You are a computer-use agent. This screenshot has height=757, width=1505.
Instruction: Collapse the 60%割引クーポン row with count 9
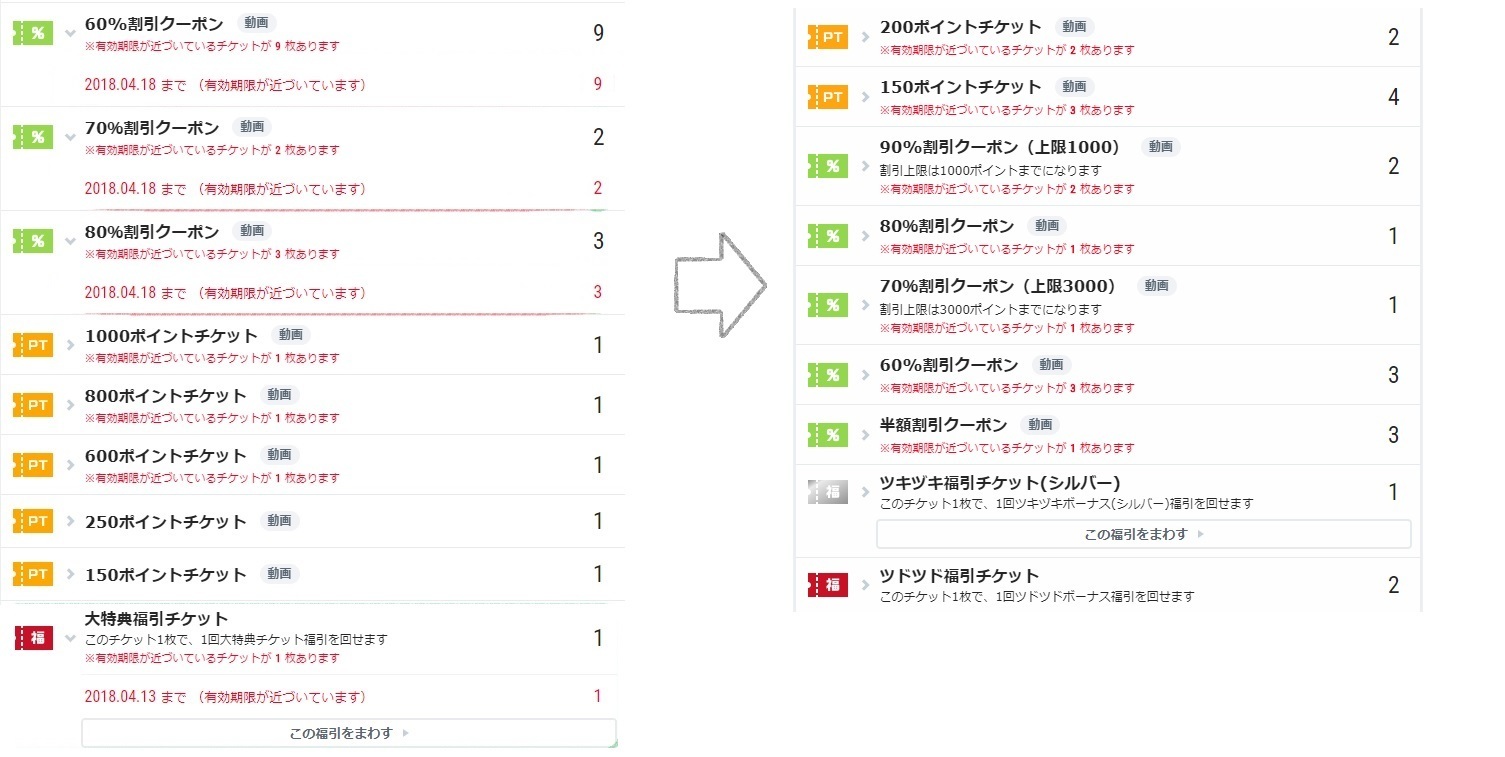point(70,33)
